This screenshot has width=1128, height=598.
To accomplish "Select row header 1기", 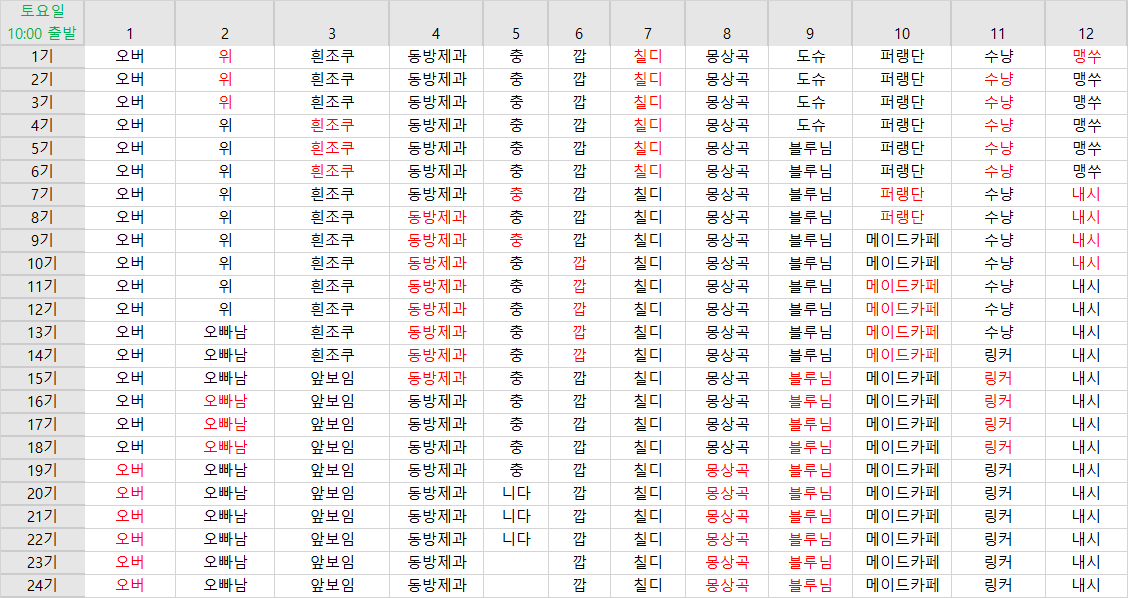I will coord(42,56).
